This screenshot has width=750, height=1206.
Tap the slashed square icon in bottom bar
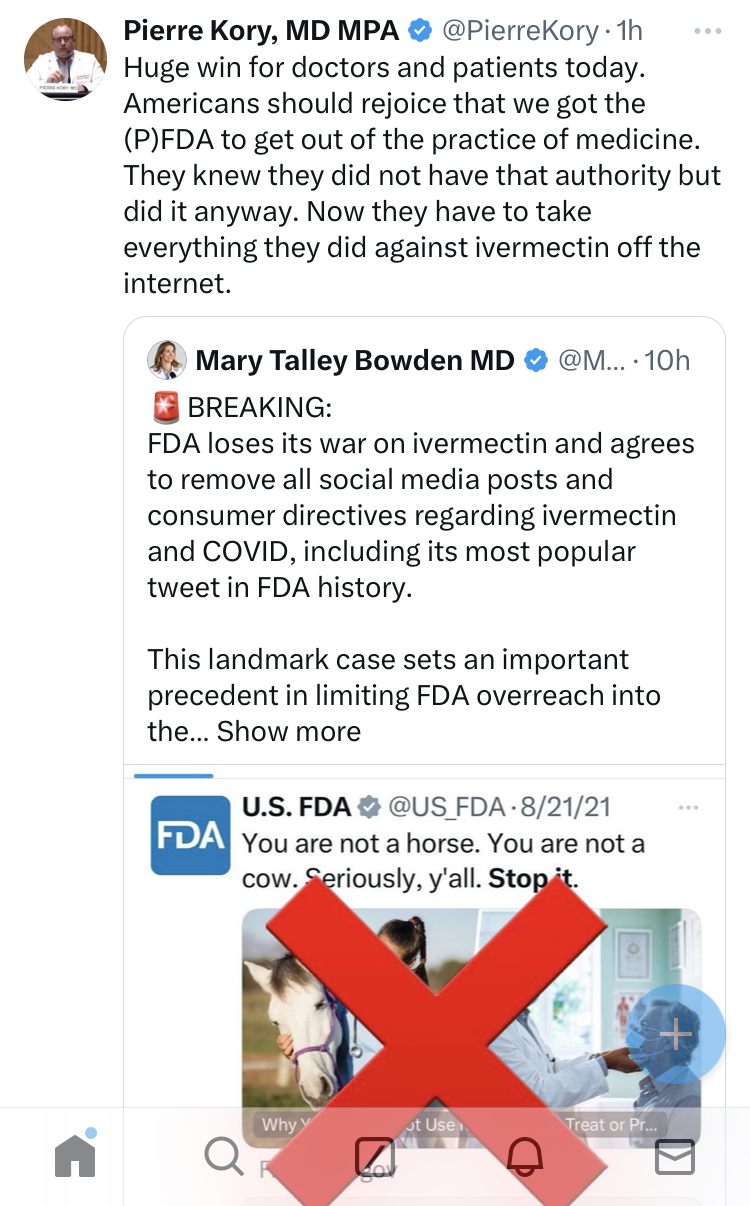point(375,1157)
